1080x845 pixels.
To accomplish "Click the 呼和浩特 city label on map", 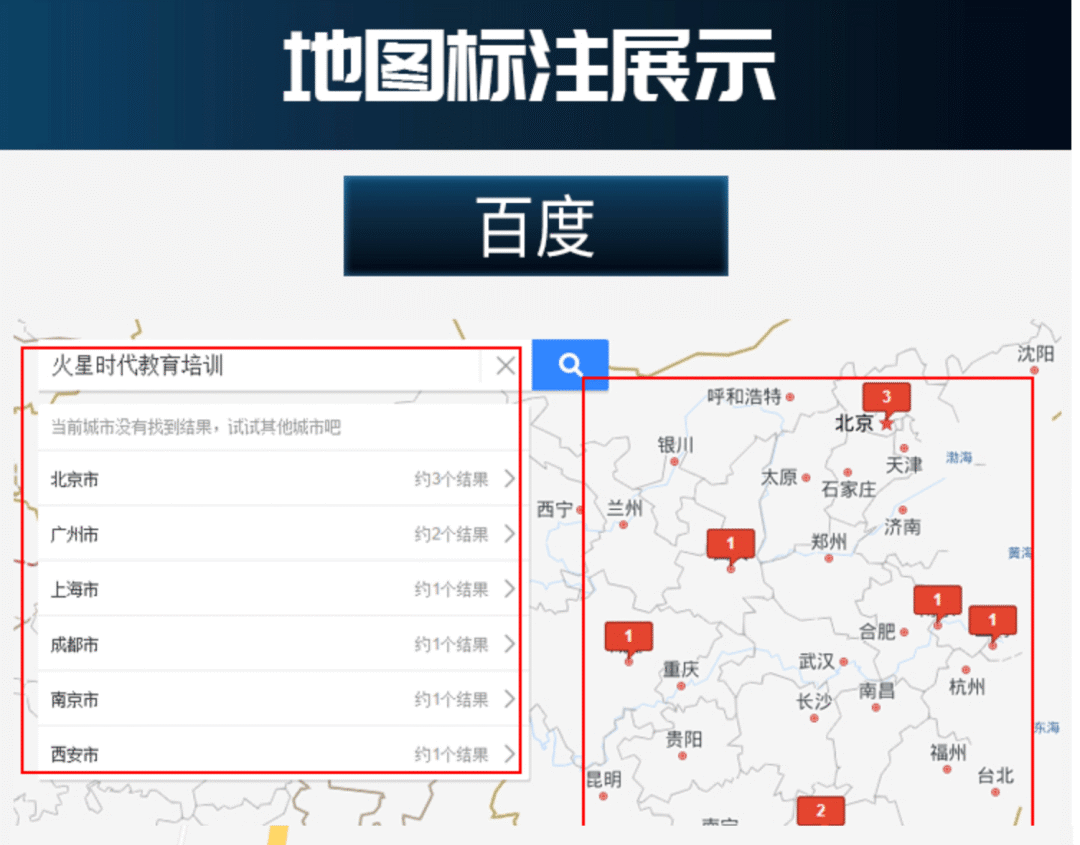I will pos(744,397).
